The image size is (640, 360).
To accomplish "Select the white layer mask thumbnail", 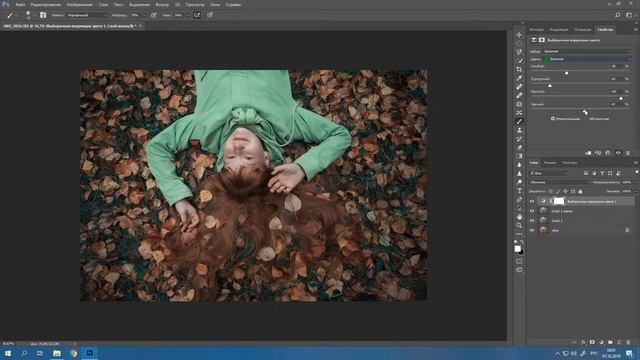I will 559,201.
